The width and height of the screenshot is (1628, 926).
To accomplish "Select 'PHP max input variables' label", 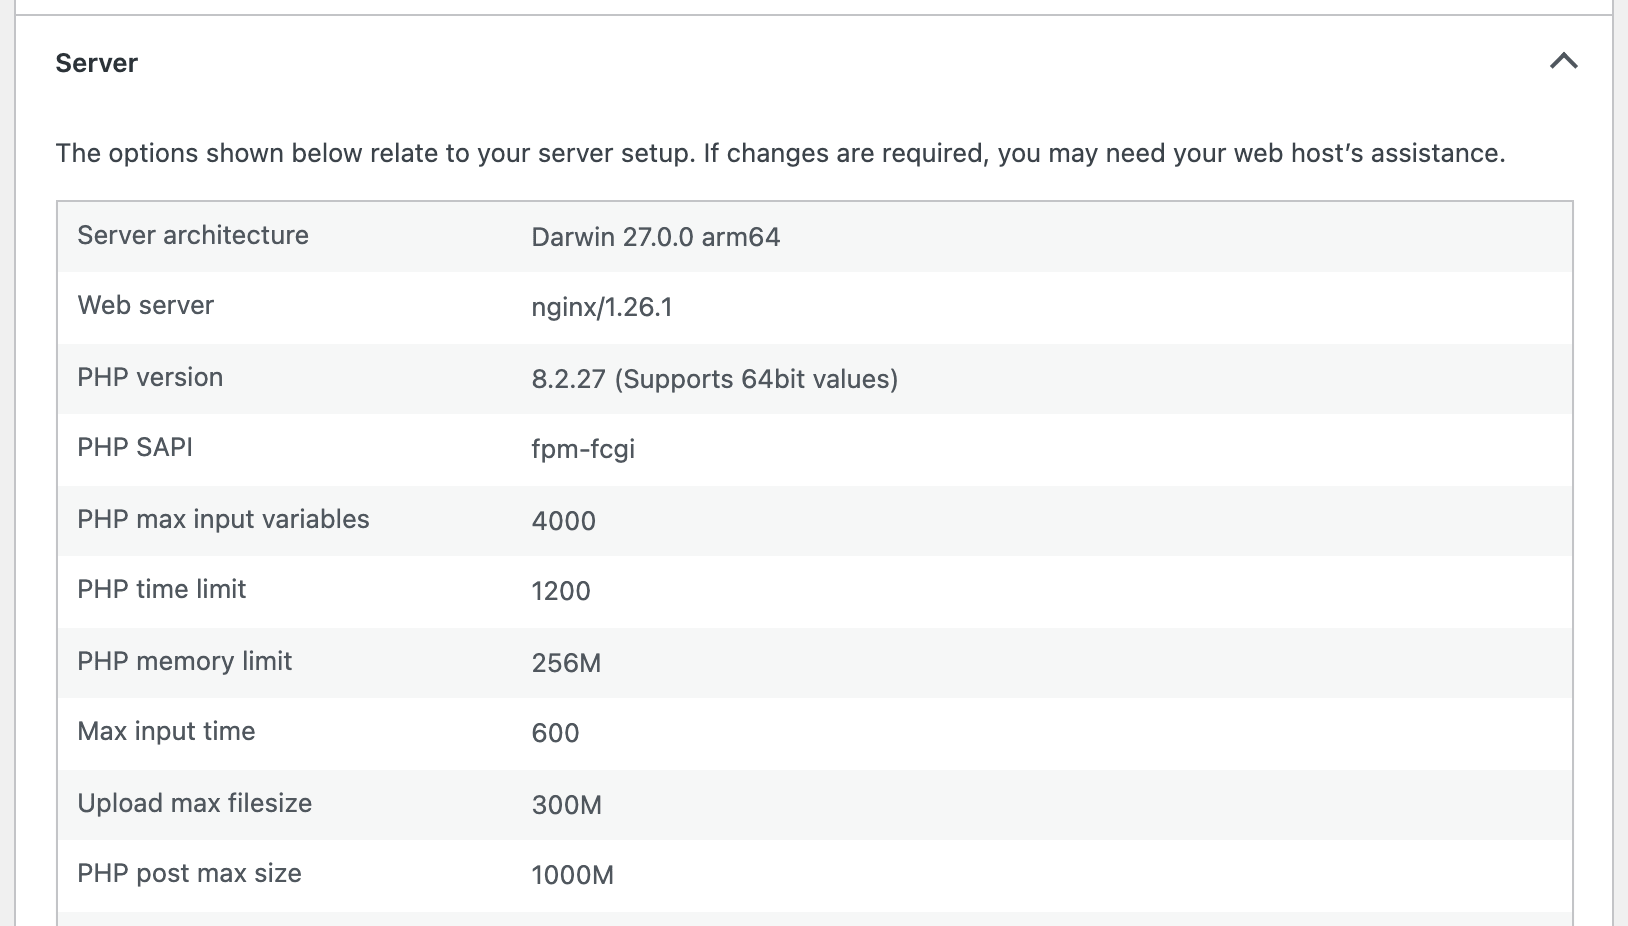I will (223, 519).
